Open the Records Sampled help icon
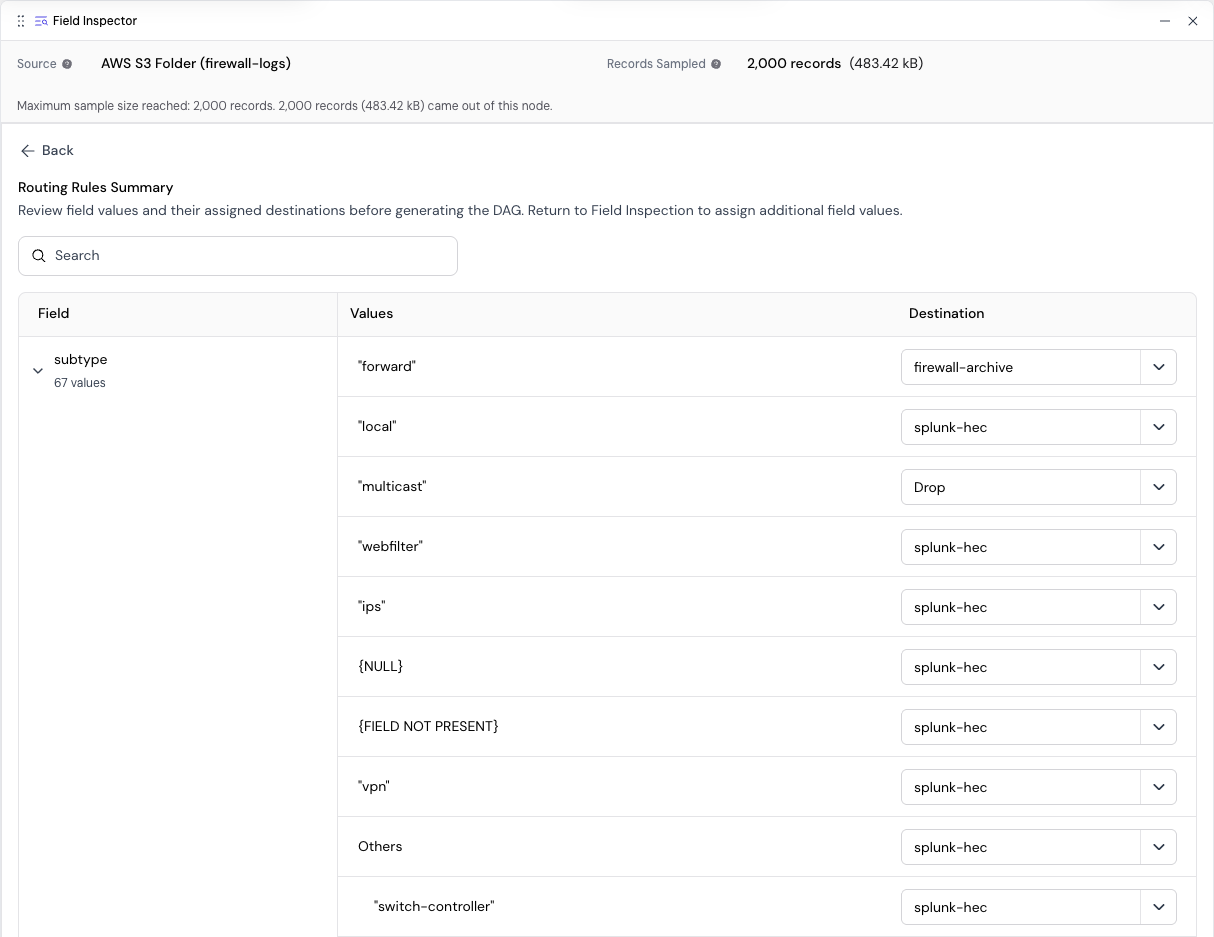The height and width of the screenshot is (937, 1214). coord(716,64)
